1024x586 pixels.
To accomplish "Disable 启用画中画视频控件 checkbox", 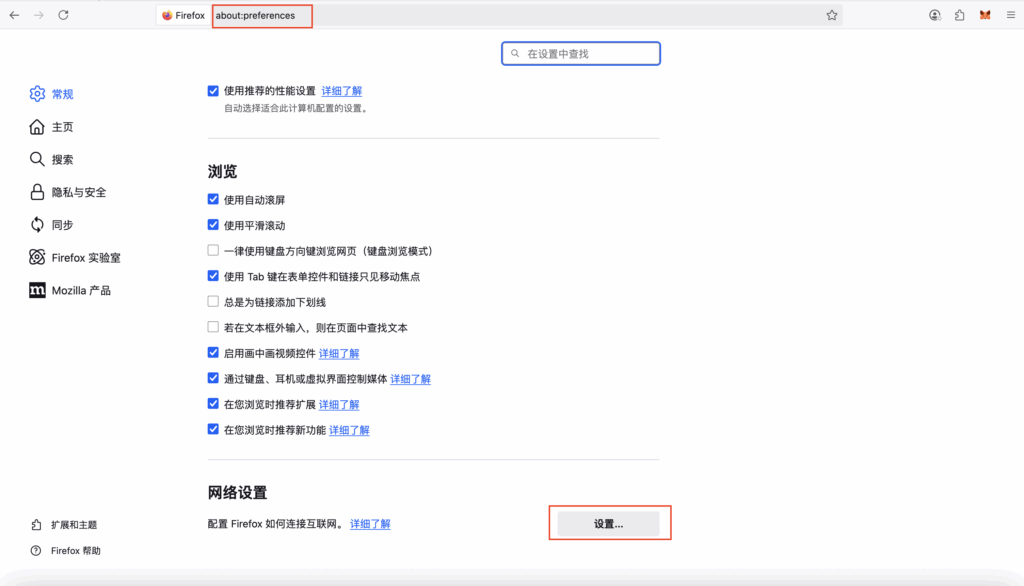I will pyautogui.click(x=213, y=353).
